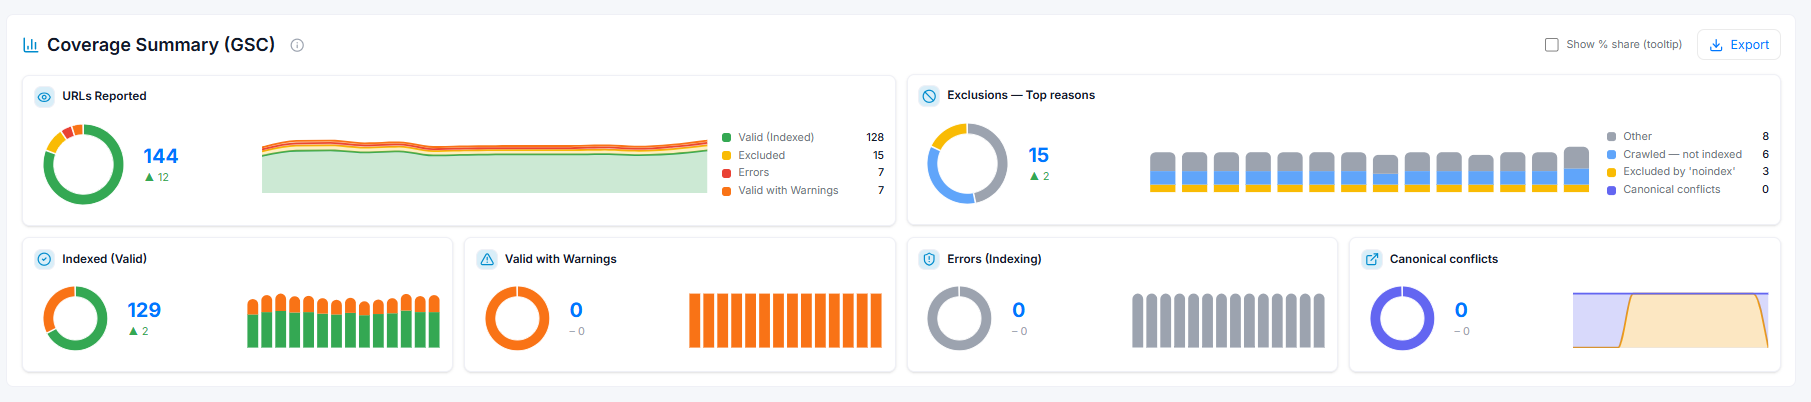Click the external link icon on Canonical conflicts
The width and height of the screenshot is (1811, 402).
coord(1372,259)
